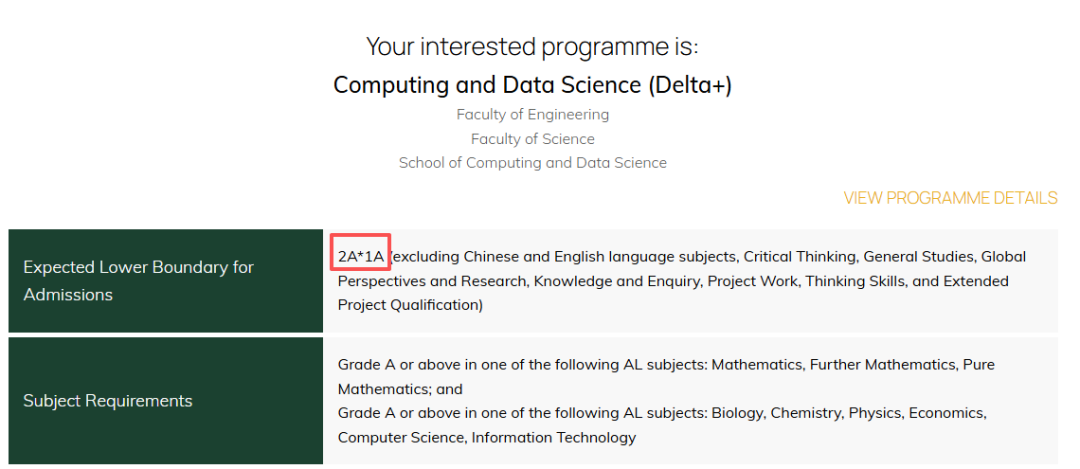Open the VIEW PROGRAMME DETAILS link
This screenshot has width=1080, height=469.
950,198
